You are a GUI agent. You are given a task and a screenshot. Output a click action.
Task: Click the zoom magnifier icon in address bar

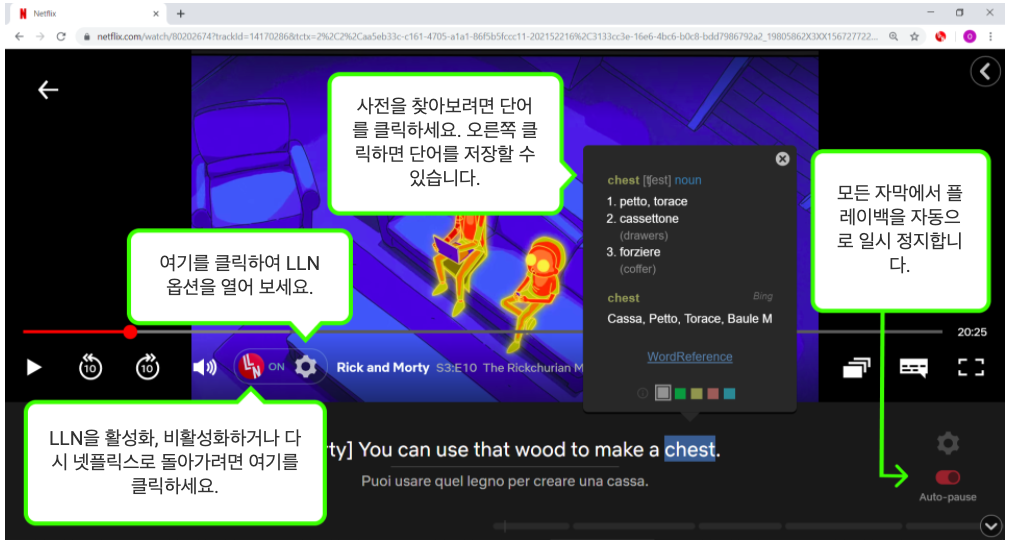893,37
